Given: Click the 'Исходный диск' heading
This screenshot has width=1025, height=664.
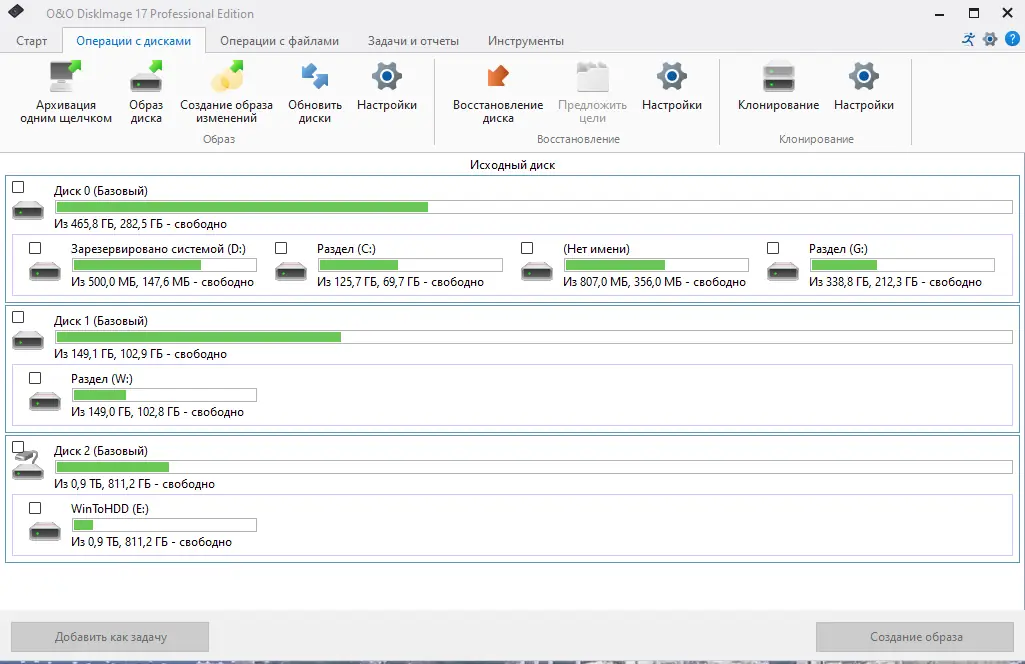Looking at the screenshot, I should click(512, 165).
